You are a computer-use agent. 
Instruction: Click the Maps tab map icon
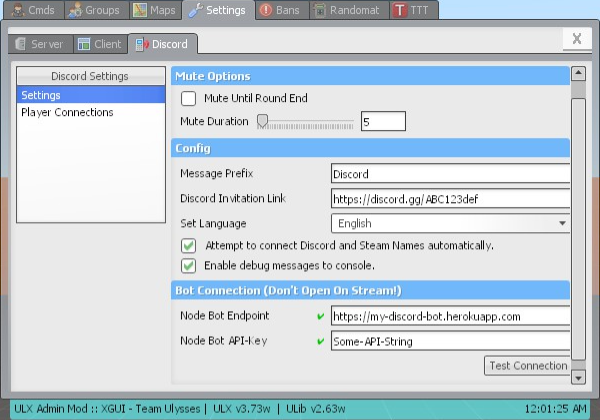(x=140, y=10)
